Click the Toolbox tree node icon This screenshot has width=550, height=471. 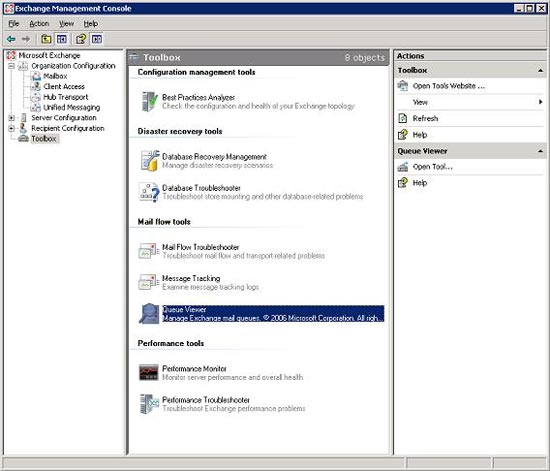click(x=24, y=139)
